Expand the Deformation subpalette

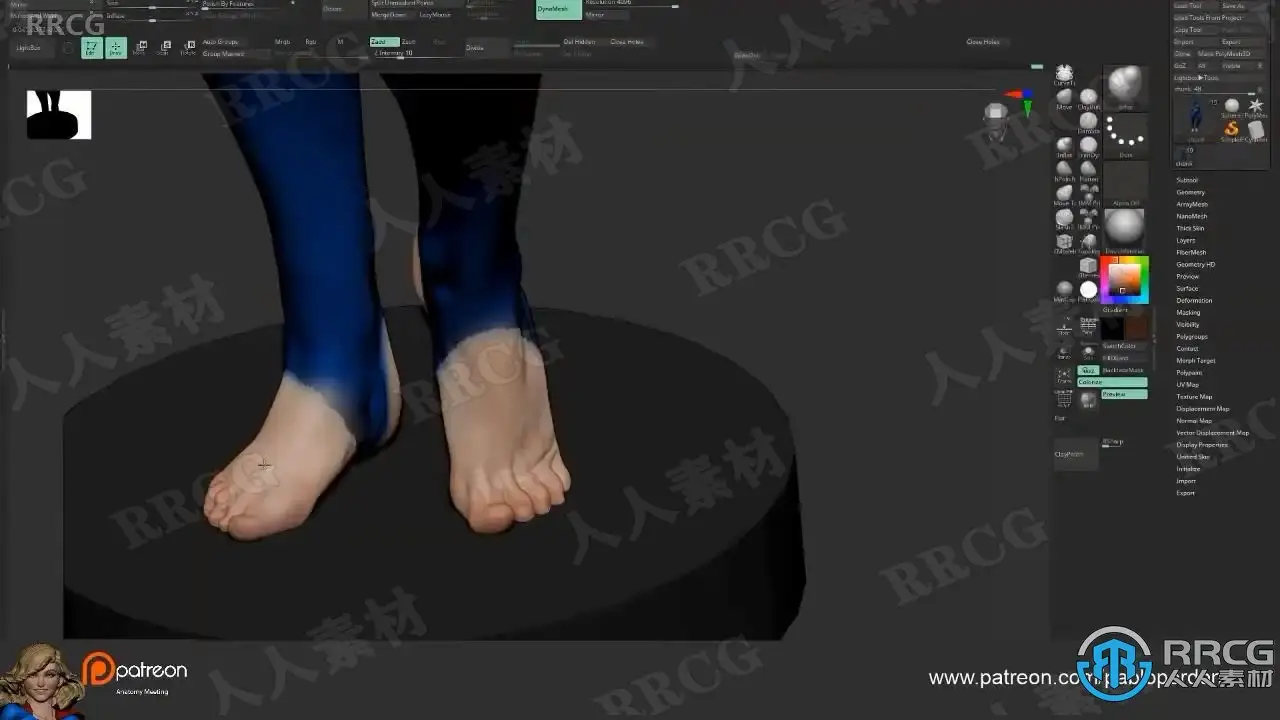[x=1194, y=300]
